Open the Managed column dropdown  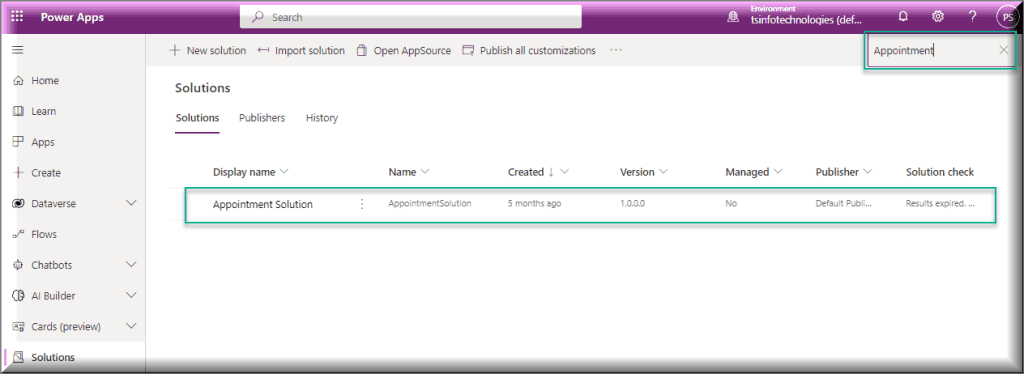point(778,172)
